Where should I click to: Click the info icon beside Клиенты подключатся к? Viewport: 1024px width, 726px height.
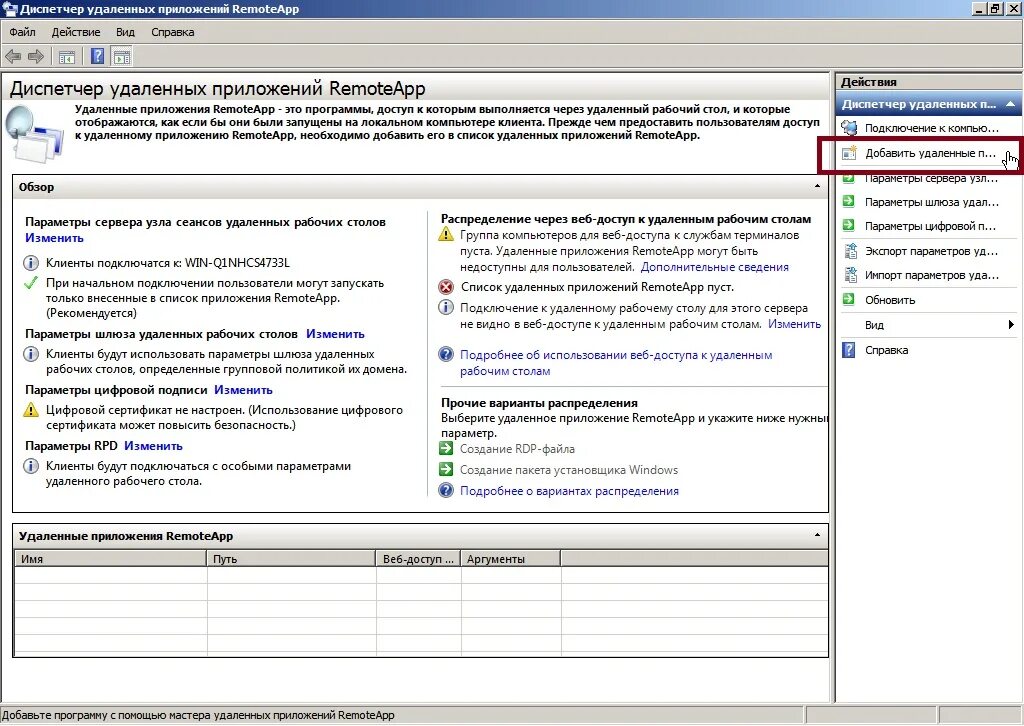(31, 263)
